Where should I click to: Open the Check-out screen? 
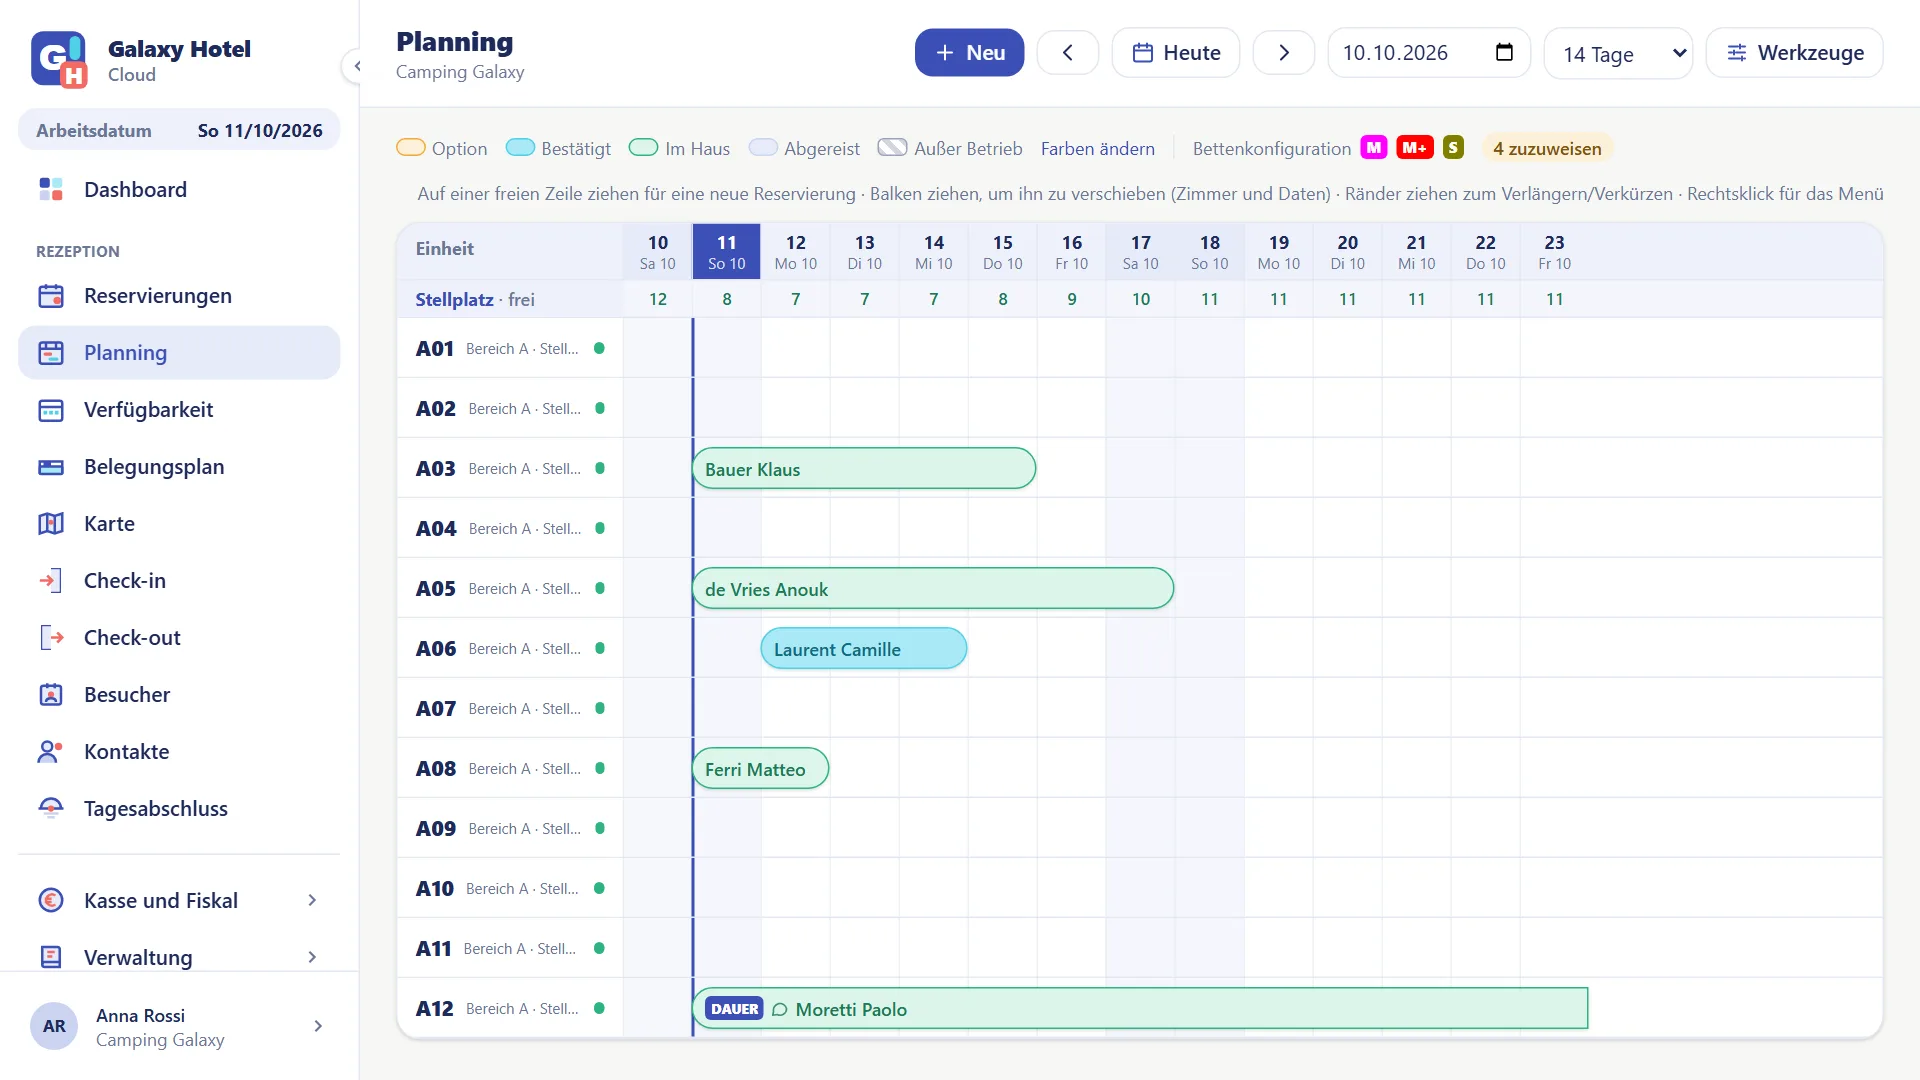179,638
